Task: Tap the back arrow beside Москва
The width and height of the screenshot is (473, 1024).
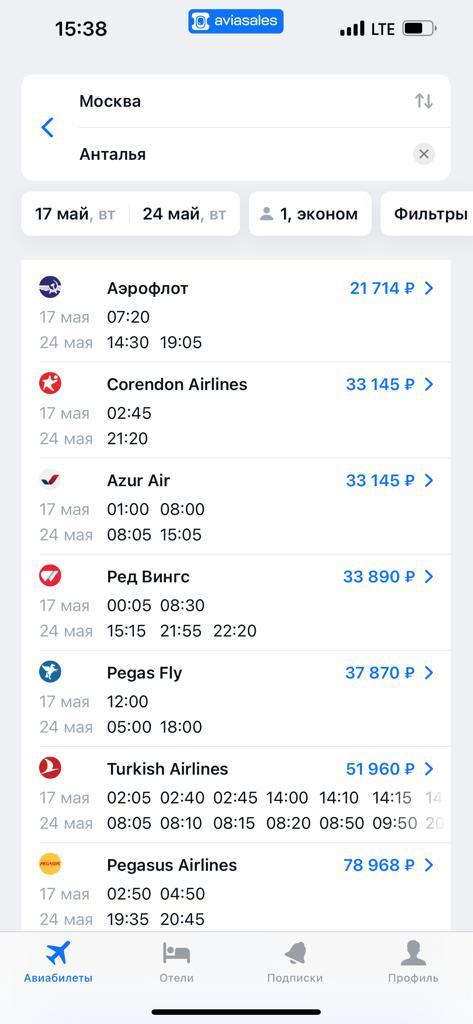Action: point(47,127)
